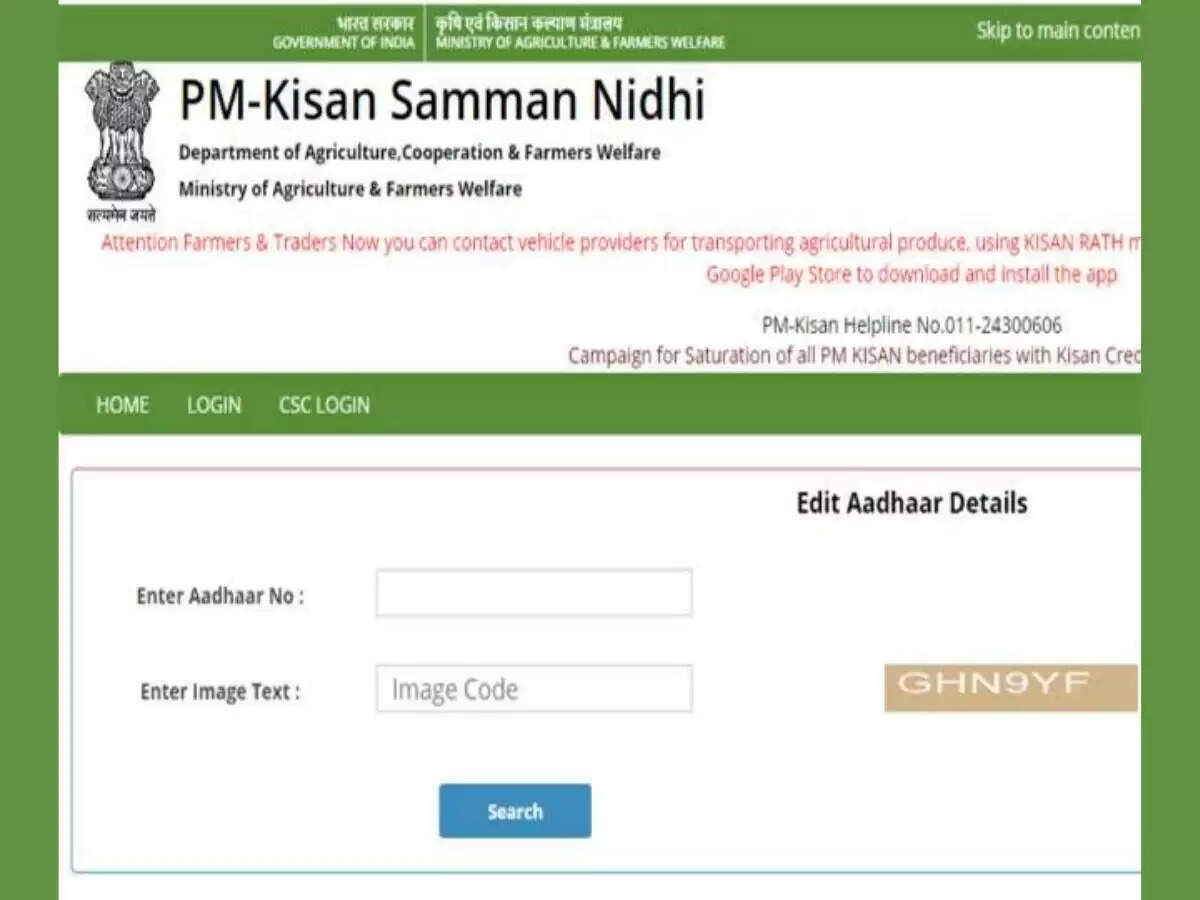Follow the Skip to main content link
Screen dimensions: 1200x900
pos(1058,31)
